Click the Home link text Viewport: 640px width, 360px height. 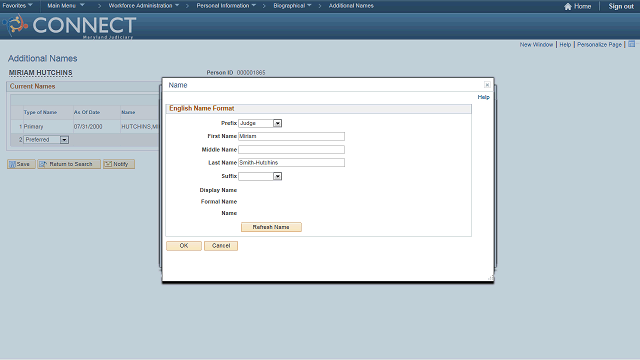582,6
